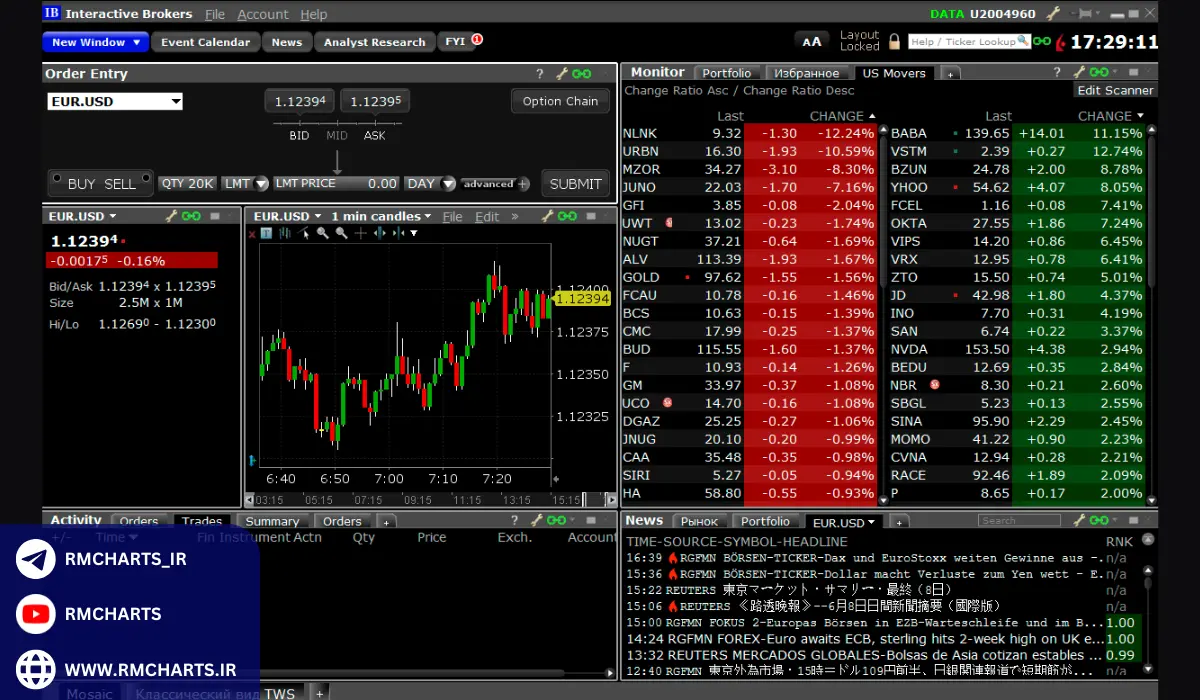Click the SUBMIT order button
This screenshot has width=1200, height=700.
pos(575,183)
